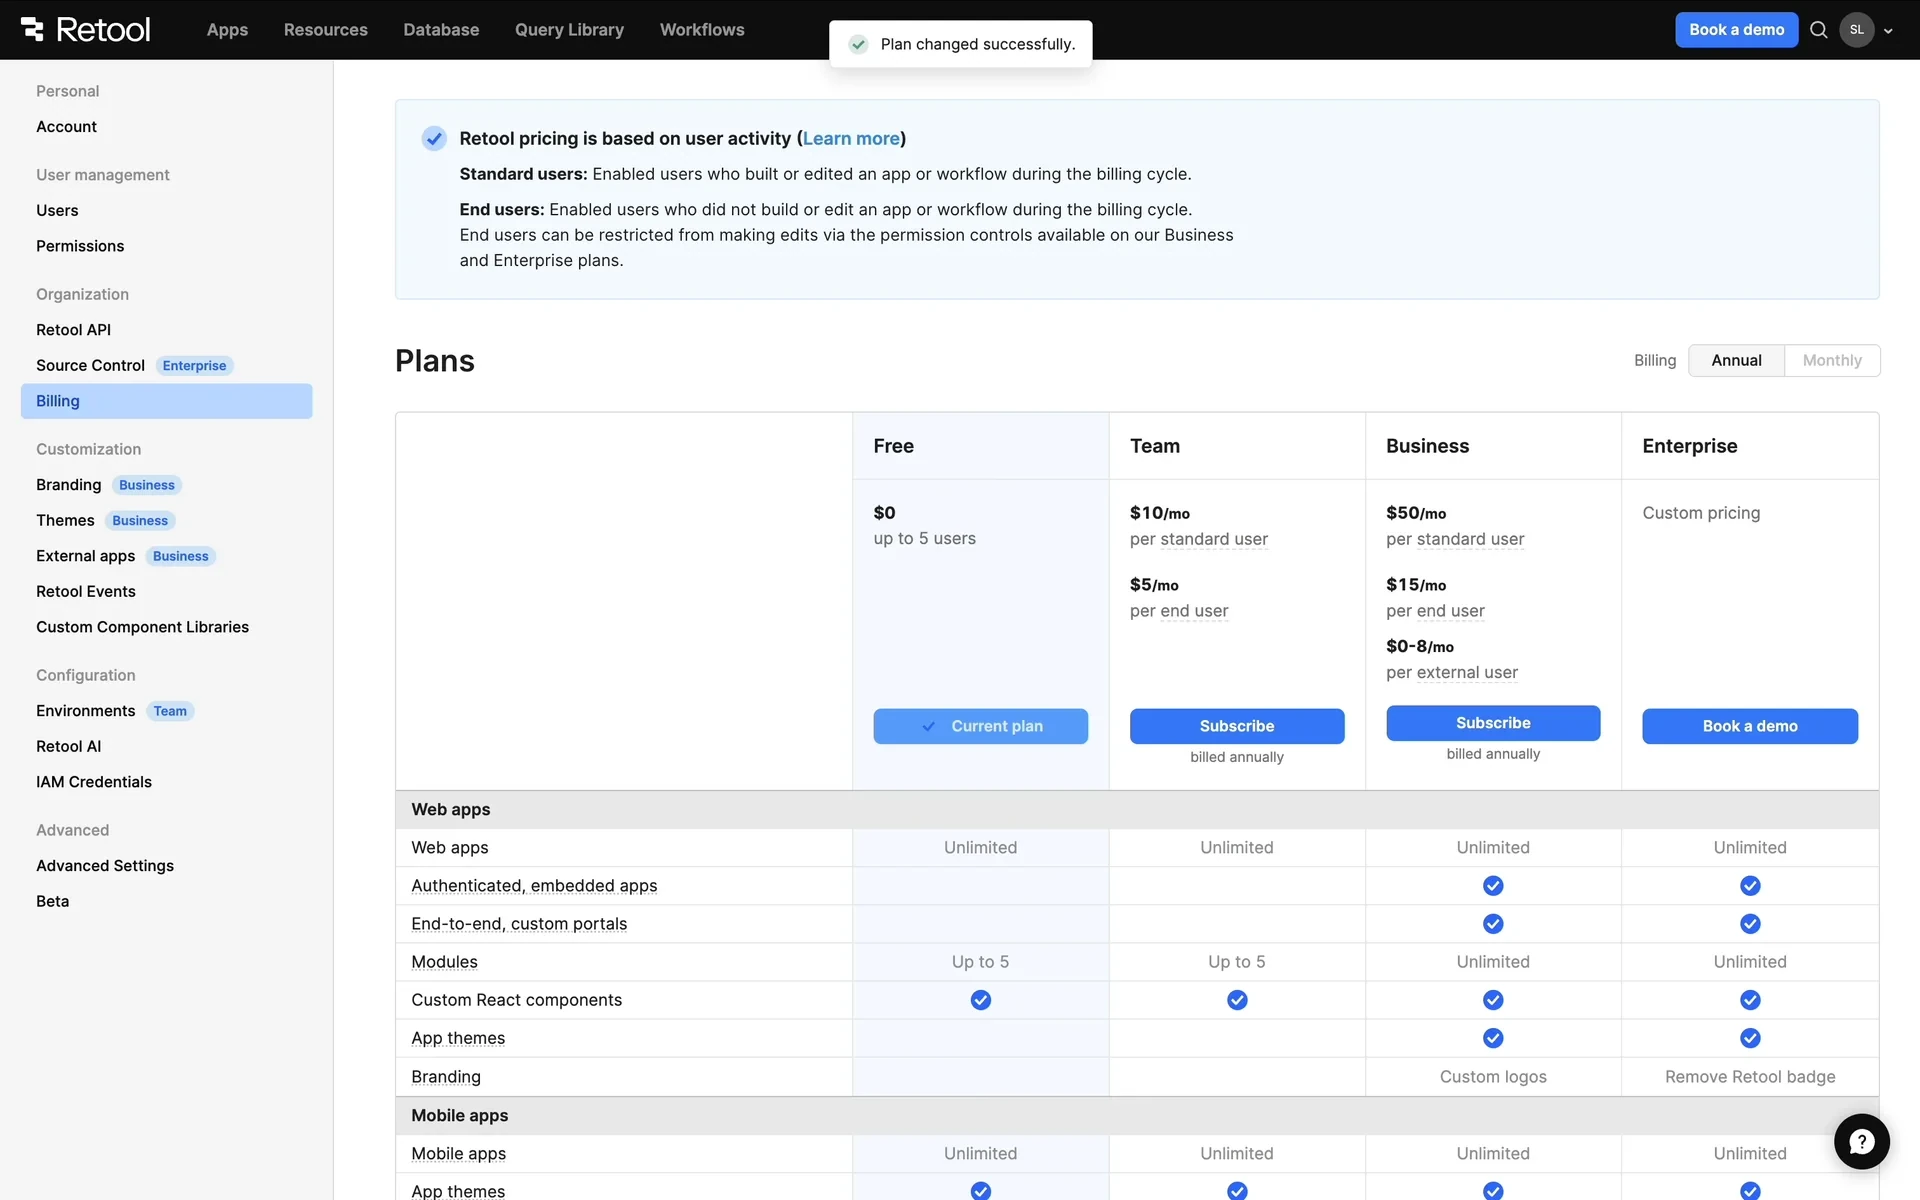This screenshot has width=1920, height=1200.
Task: Open Beta settings
Action: (52, 902)
